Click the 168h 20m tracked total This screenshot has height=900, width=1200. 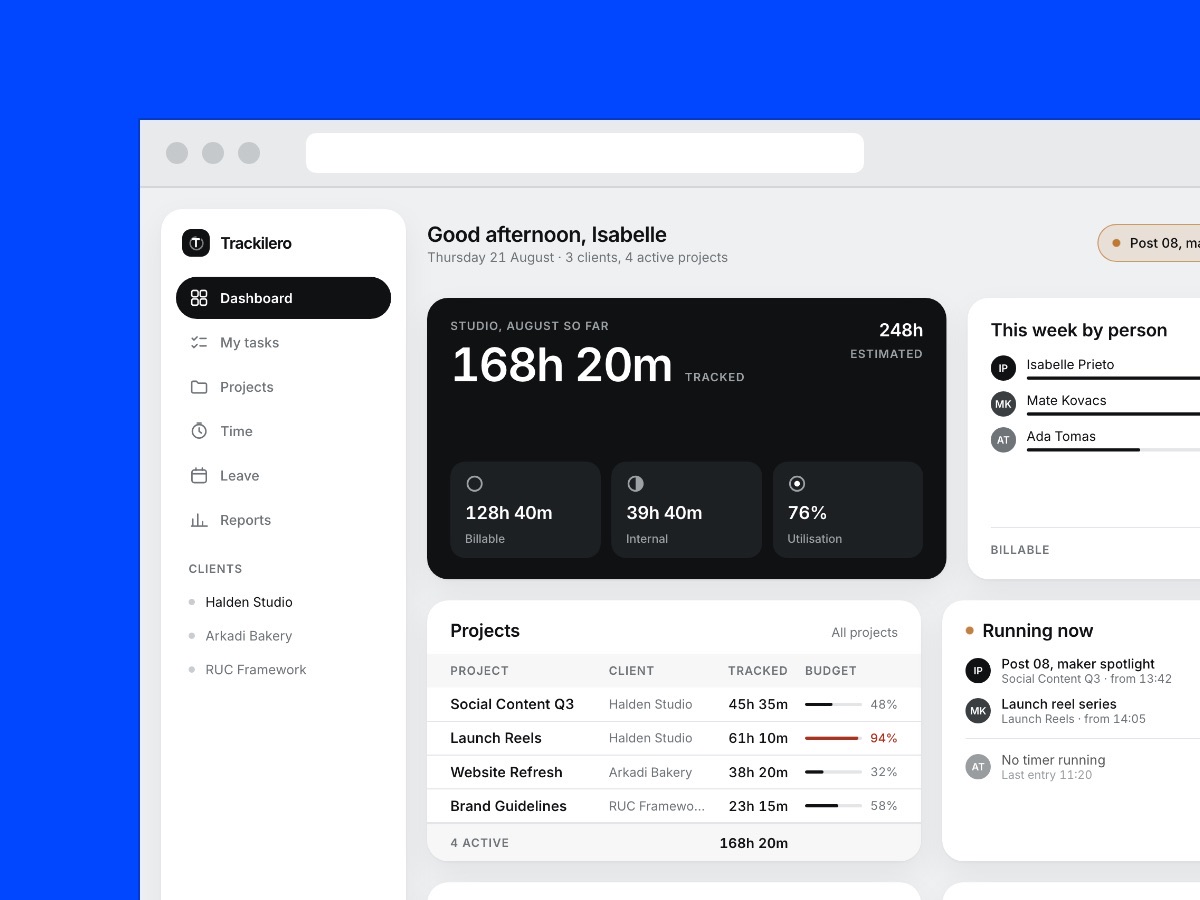point(562,365)
